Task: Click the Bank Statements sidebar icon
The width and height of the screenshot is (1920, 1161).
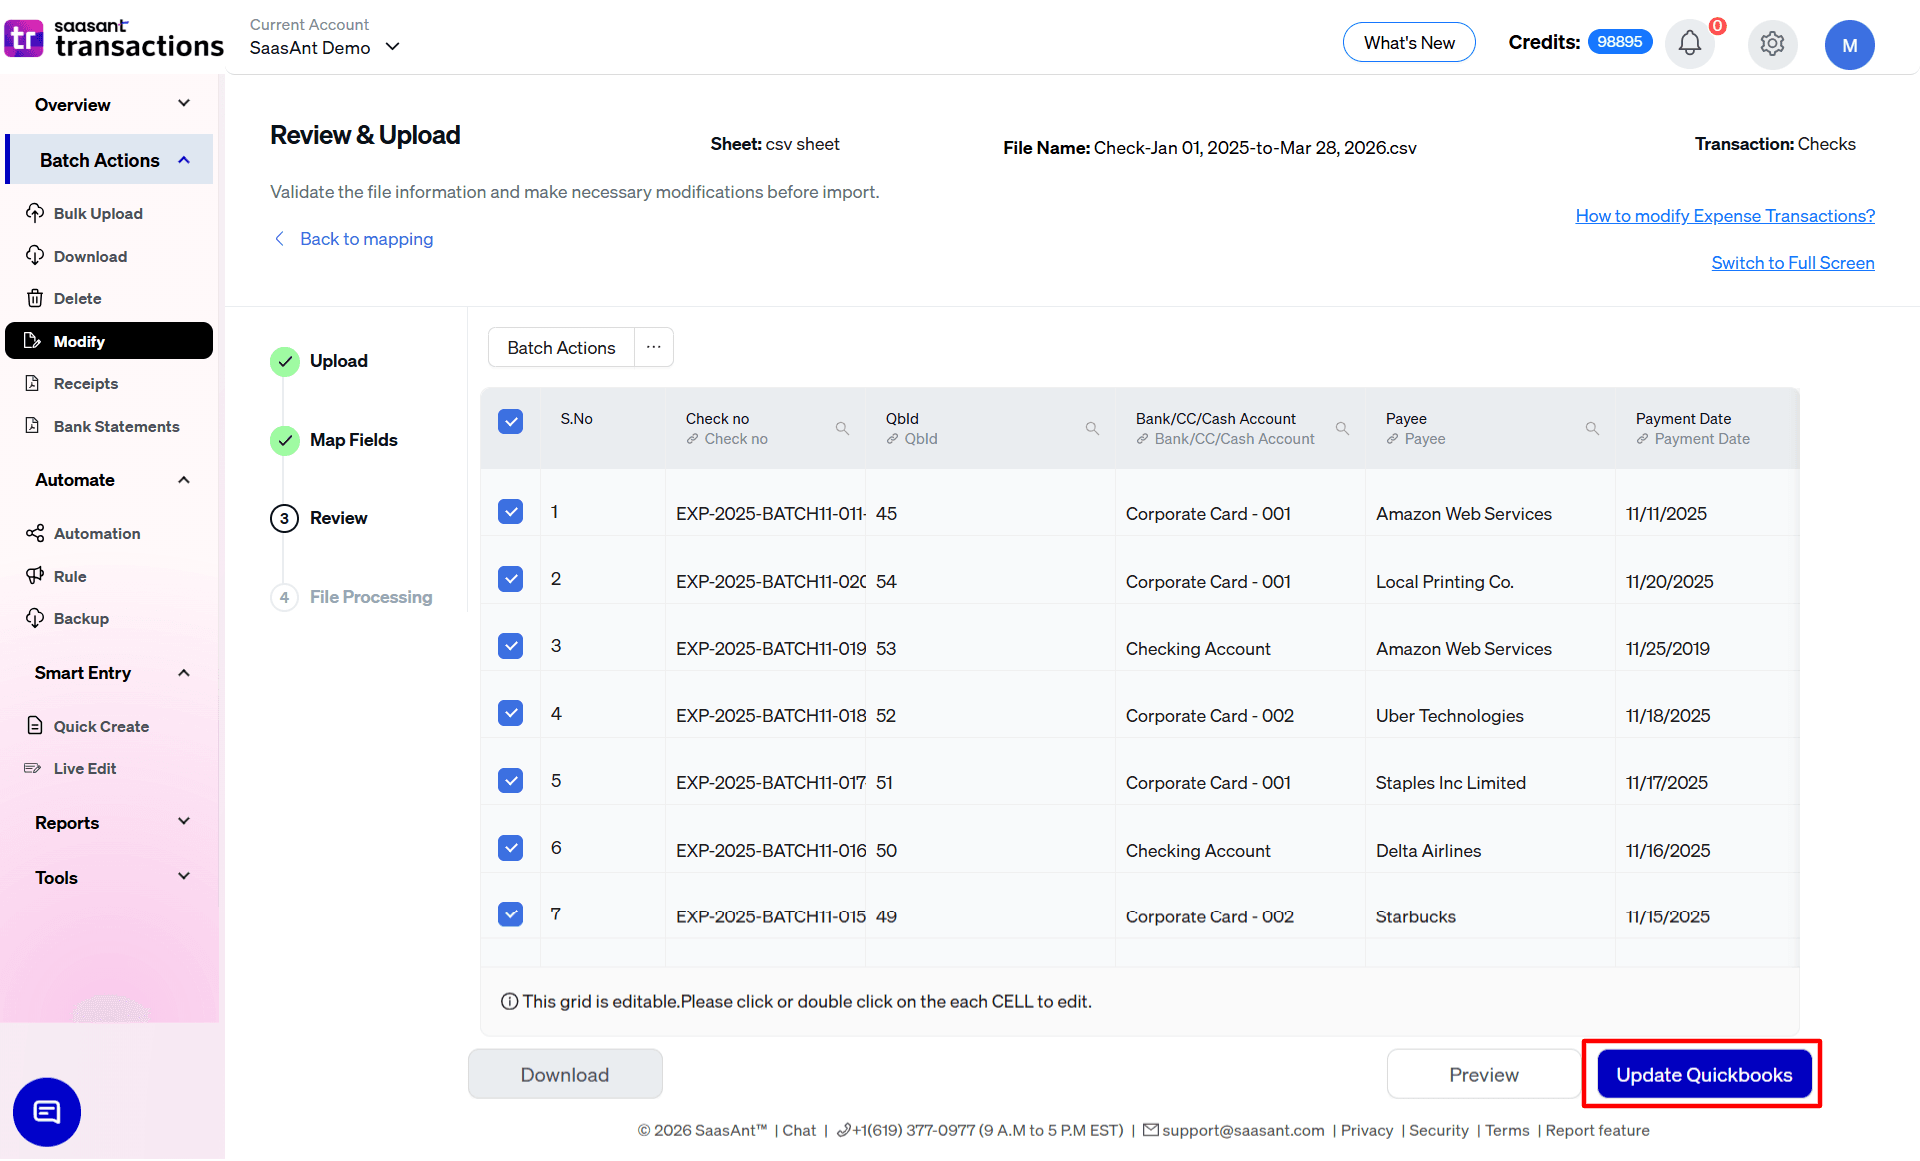Action: tap(35, 426)
